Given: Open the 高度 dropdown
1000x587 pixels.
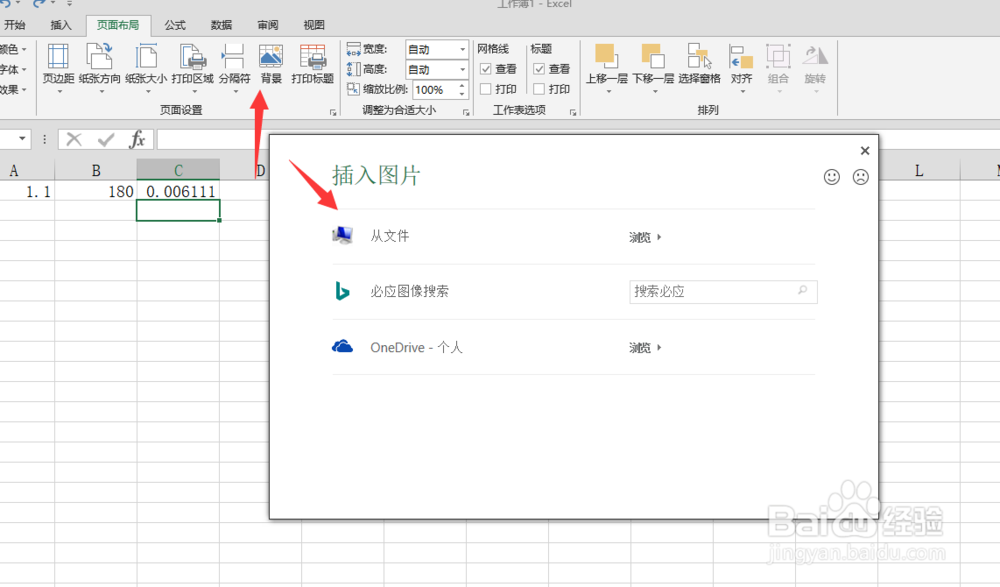Looking at the screenshot, I should (x=463, y=68).
